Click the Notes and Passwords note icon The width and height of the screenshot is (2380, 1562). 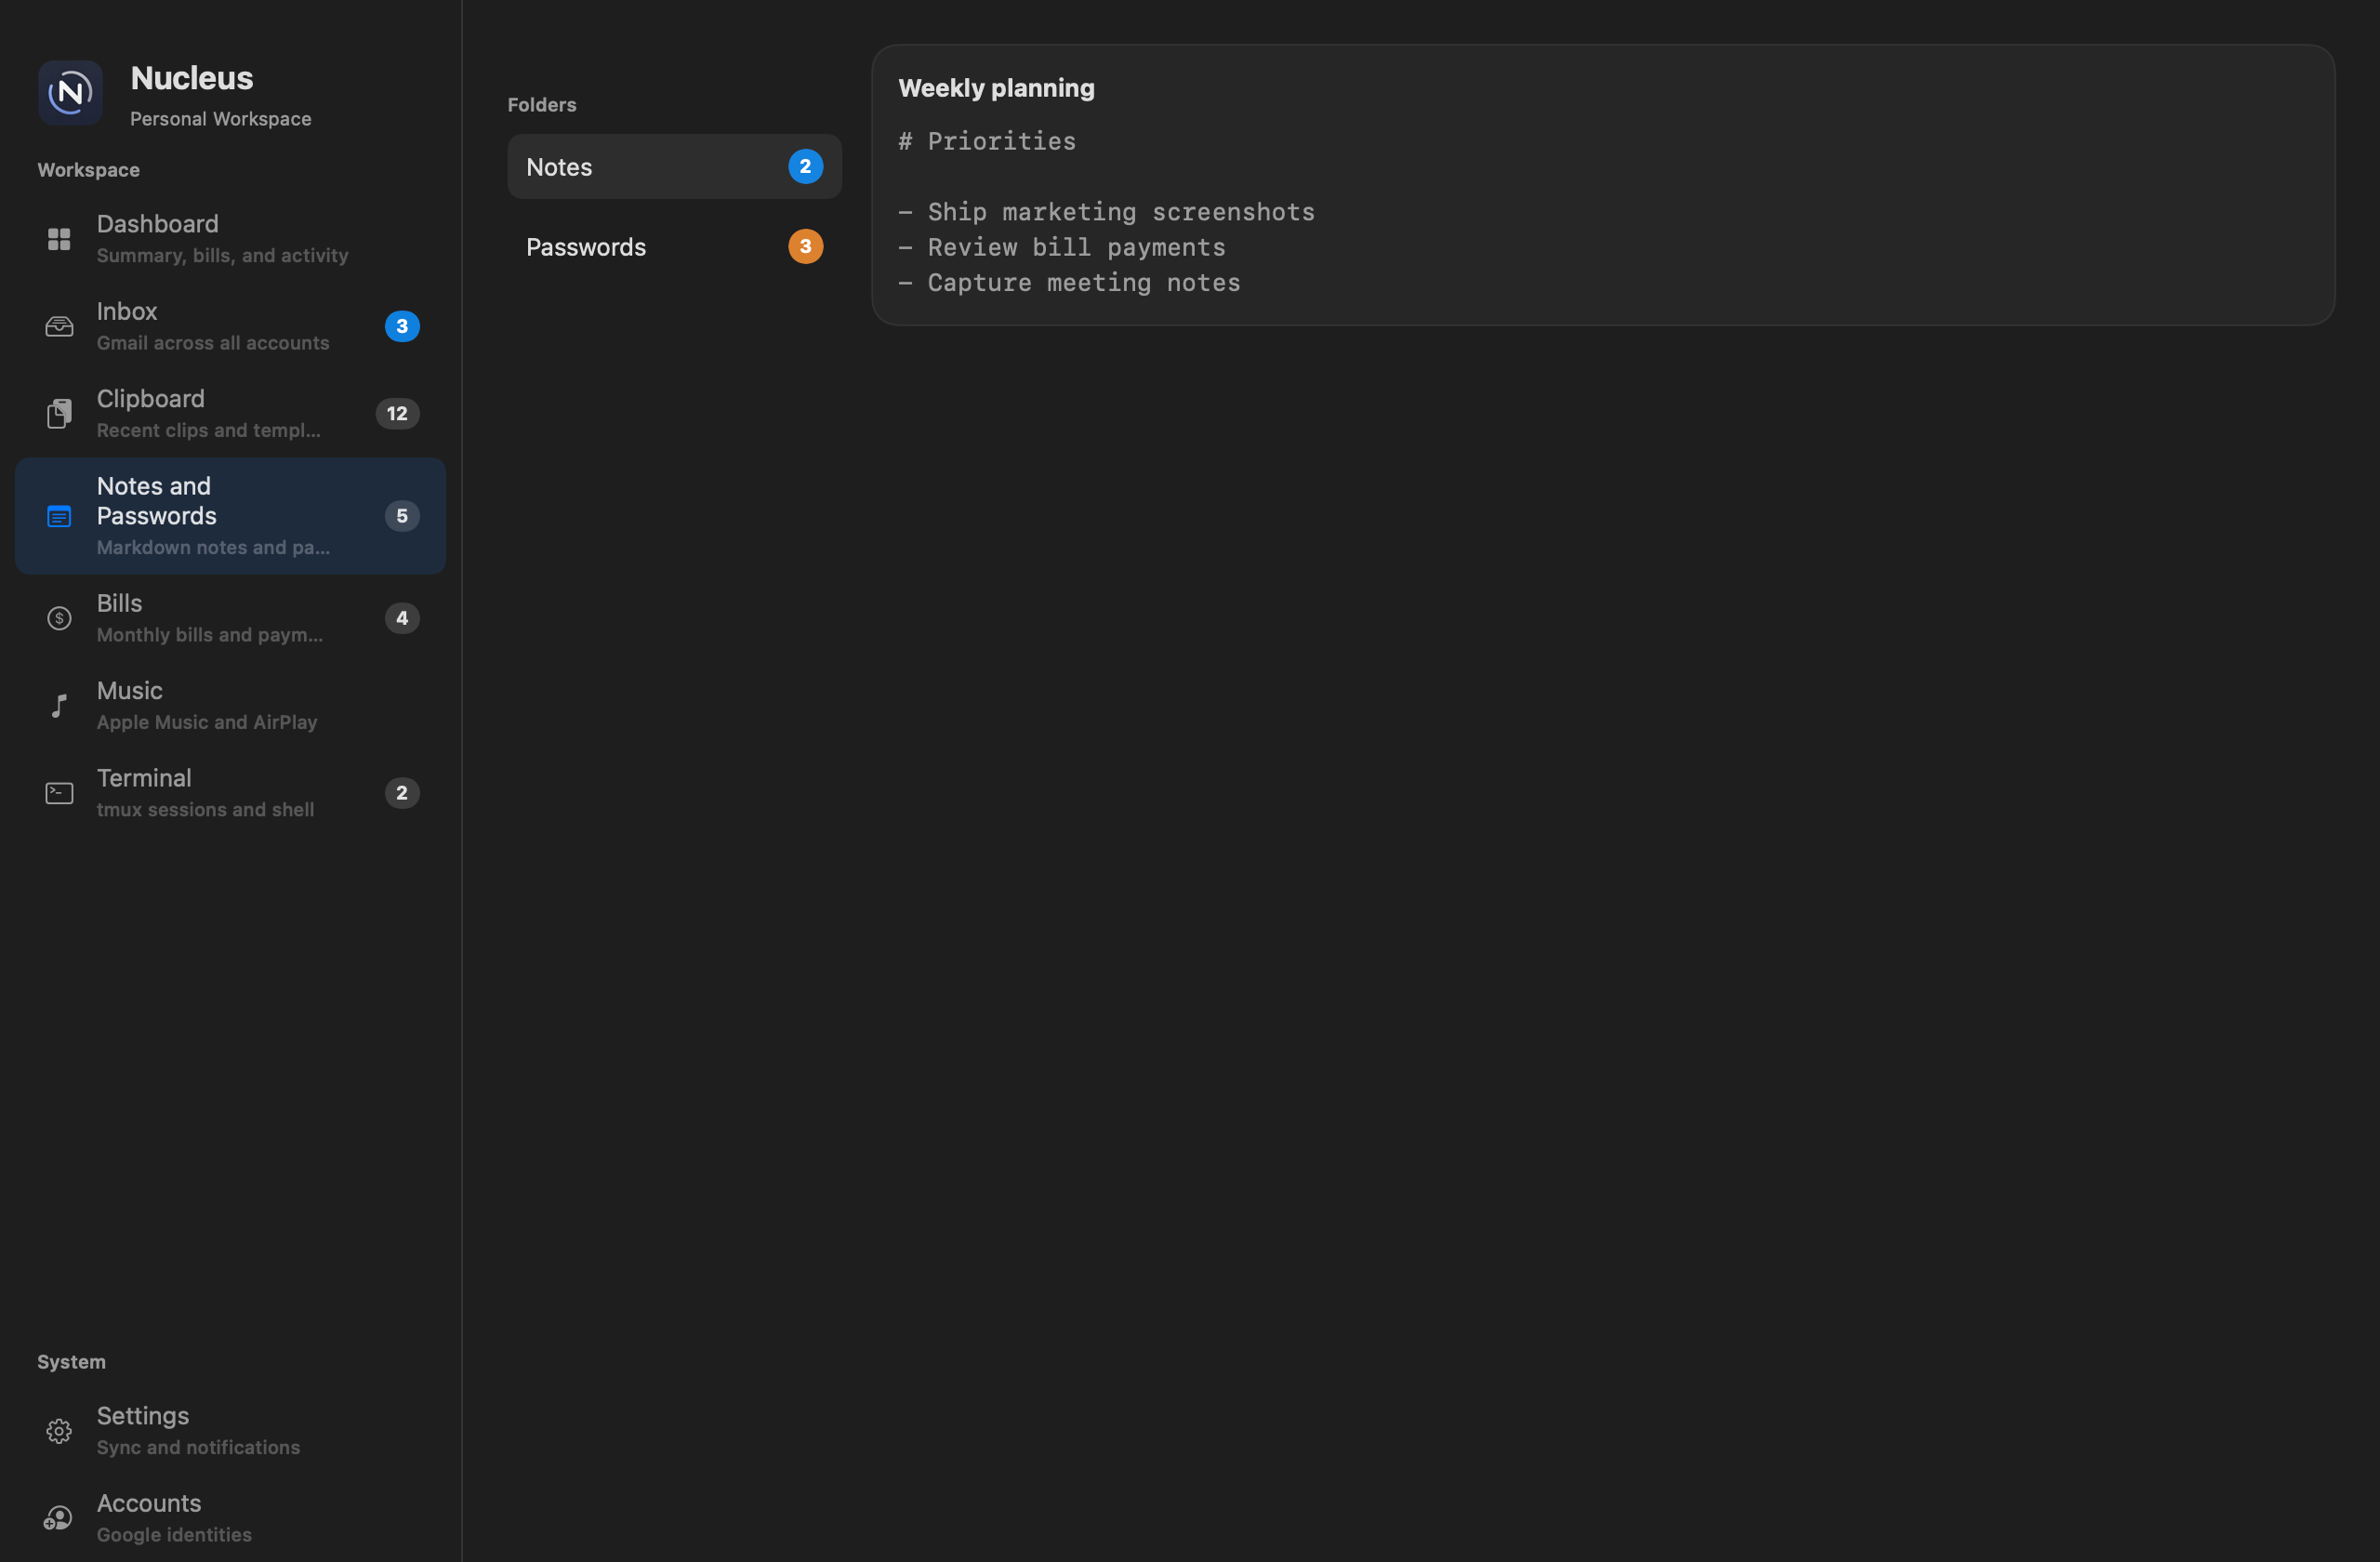[x=59, y=516]
